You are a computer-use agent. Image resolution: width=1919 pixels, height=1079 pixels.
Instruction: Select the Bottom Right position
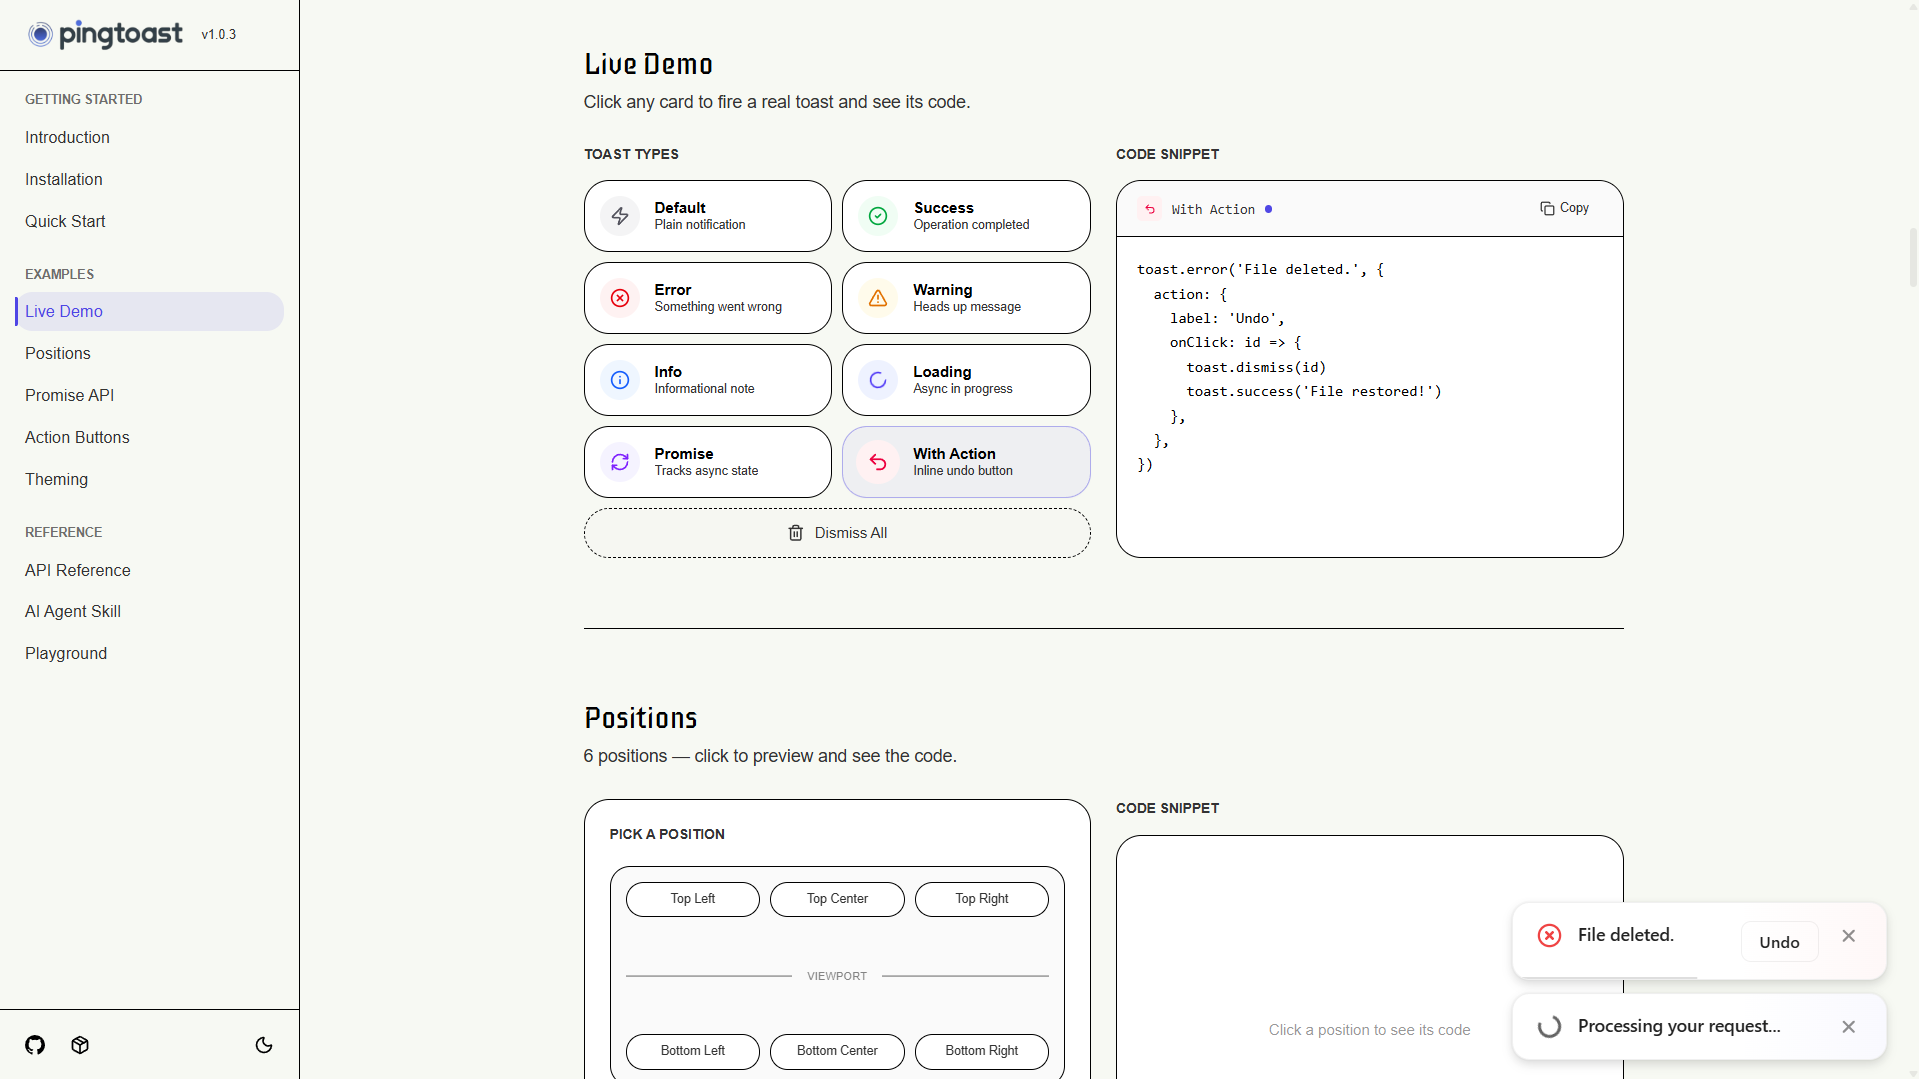point(982,1051)
